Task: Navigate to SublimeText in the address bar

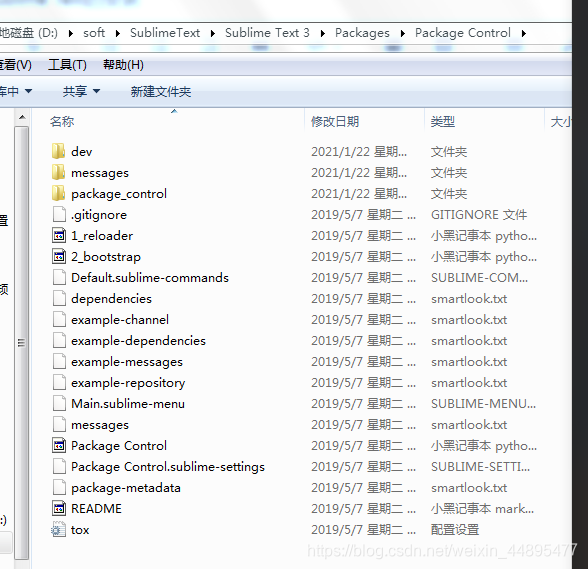Action: [x=165, y=33]
